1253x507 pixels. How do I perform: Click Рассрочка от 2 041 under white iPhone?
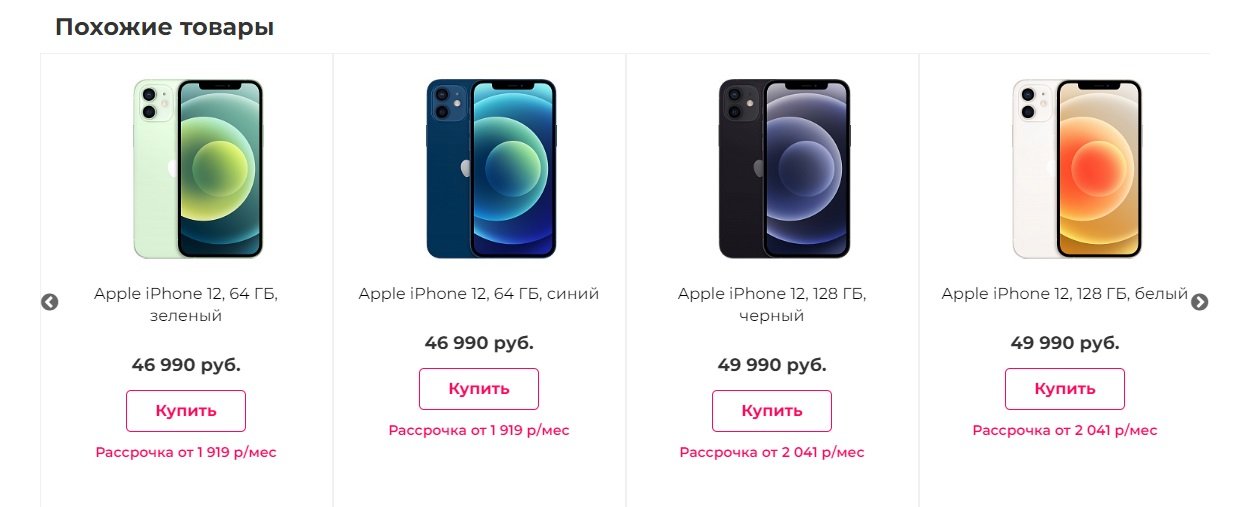tap(1064, 430)
